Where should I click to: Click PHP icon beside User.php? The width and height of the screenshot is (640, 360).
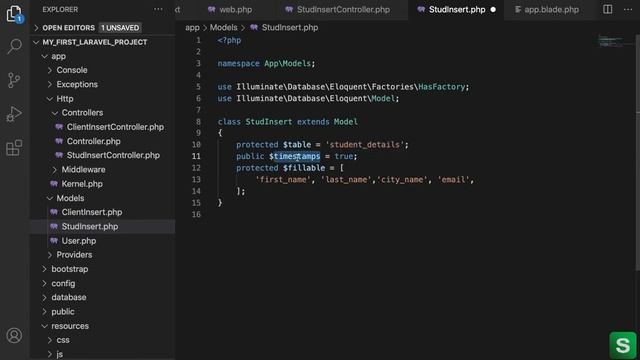[54, 241]
